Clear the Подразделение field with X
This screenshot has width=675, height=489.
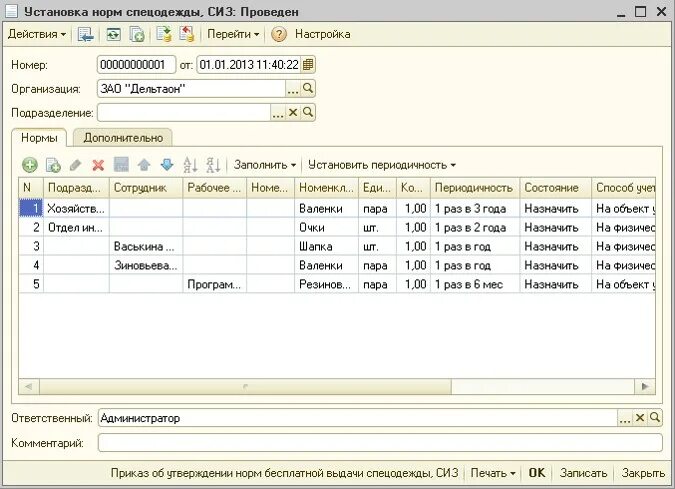[x=293, y=113]
